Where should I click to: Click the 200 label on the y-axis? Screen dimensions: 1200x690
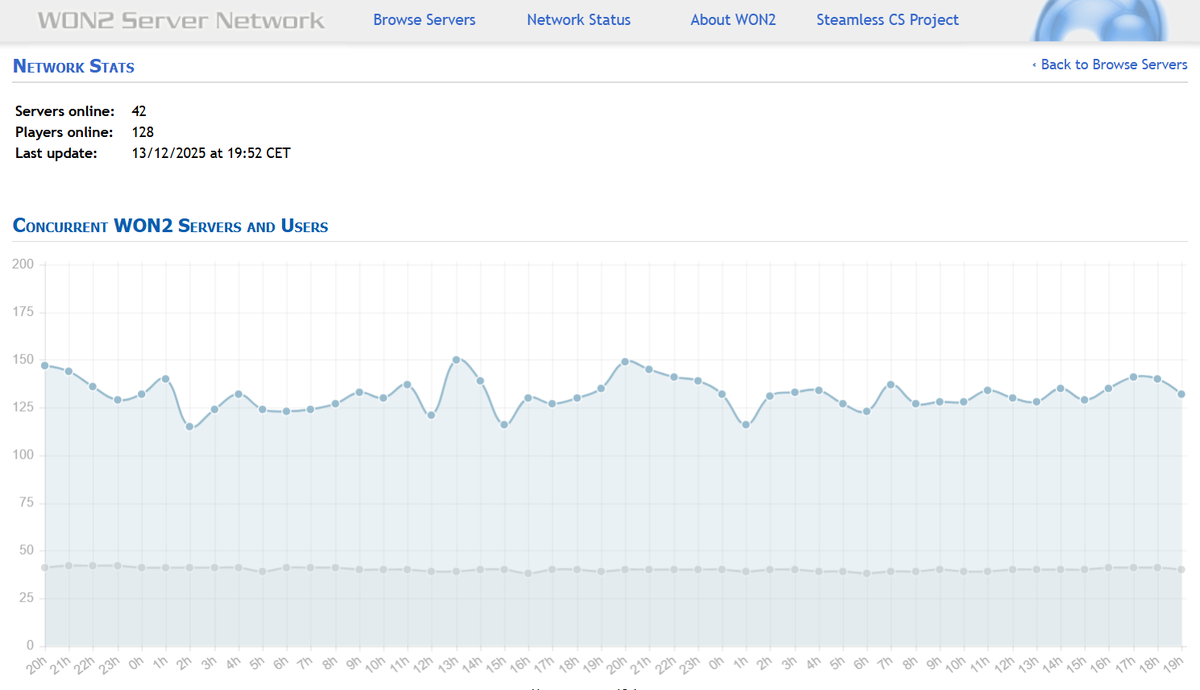pos(23,264)
